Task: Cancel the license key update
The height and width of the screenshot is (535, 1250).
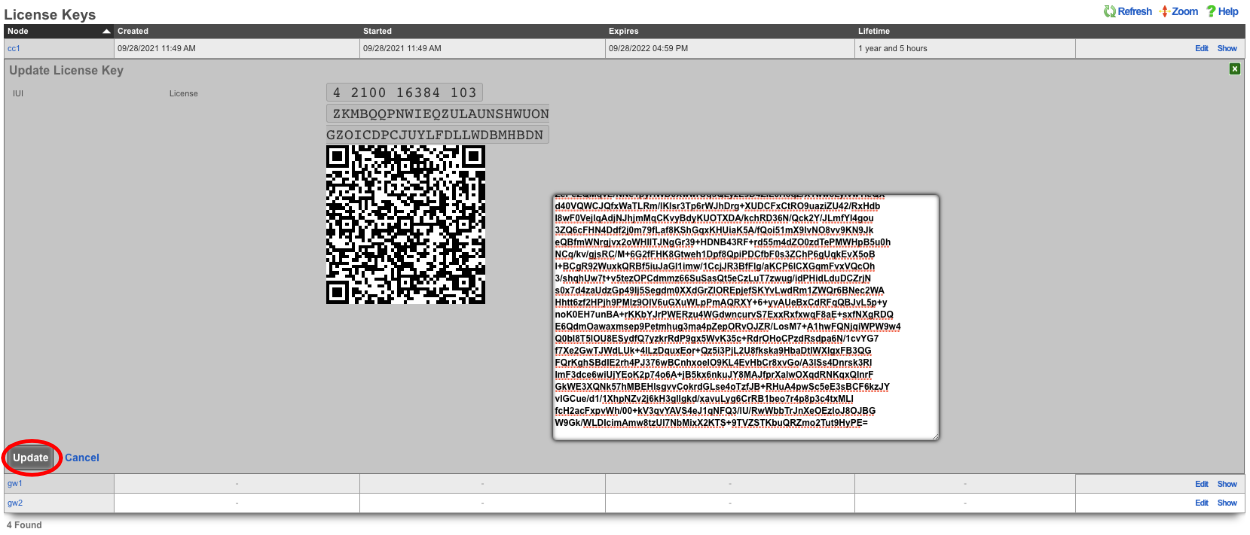Action: click(82, 458)
